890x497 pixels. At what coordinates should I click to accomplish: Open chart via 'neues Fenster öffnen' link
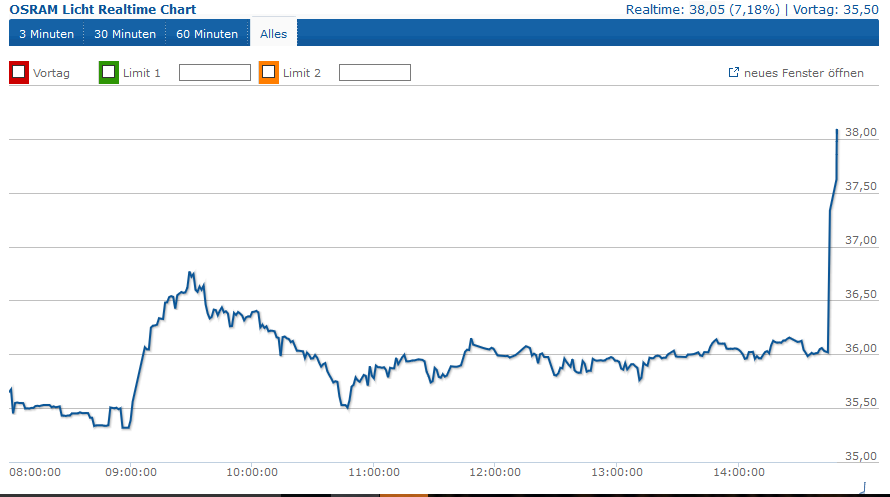[803, 73]
